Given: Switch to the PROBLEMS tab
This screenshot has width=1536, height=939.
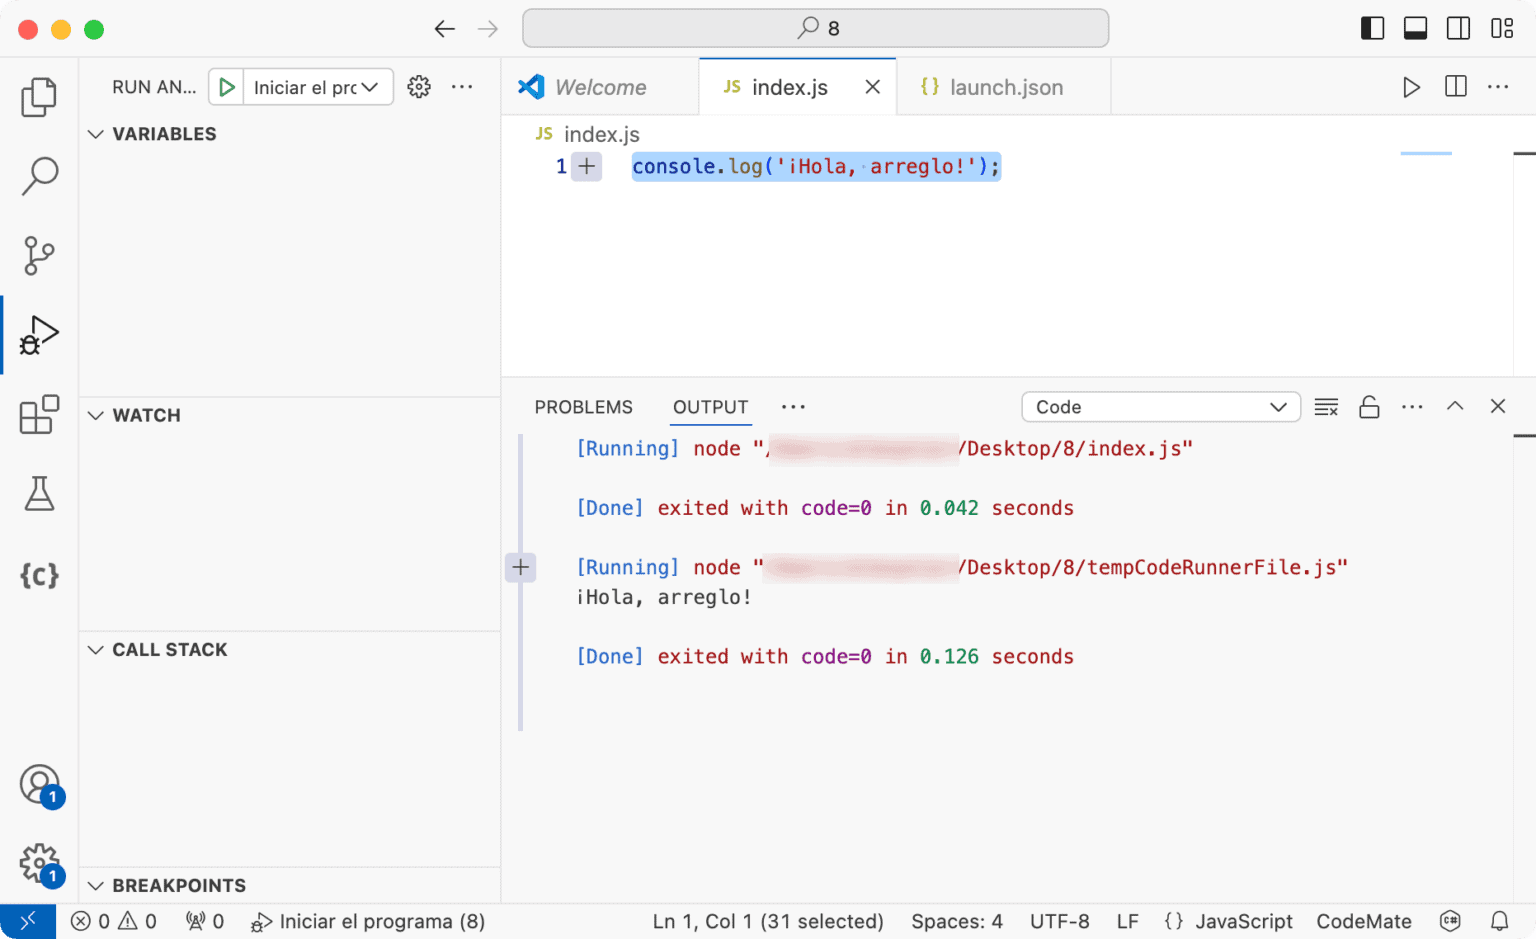Looking at the screenshot, I should pyautogui.click(x=583, y=406).
